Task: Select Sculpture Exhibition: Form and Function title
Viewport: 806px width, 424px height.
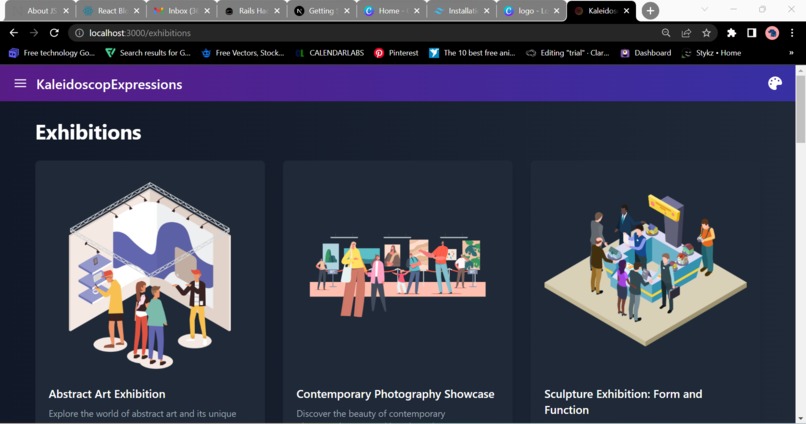Action: 623,401
